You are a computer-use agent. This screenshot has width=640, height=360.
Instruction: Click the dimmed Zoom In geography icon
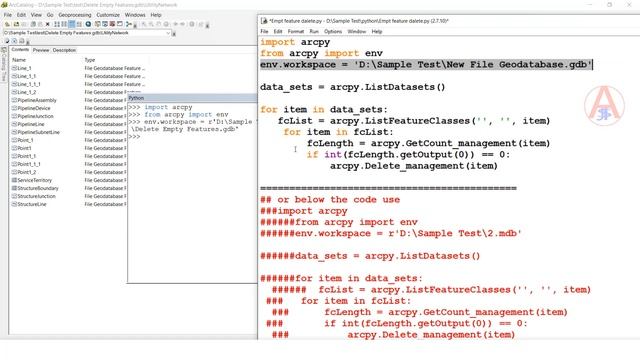(x=144, y=24)
